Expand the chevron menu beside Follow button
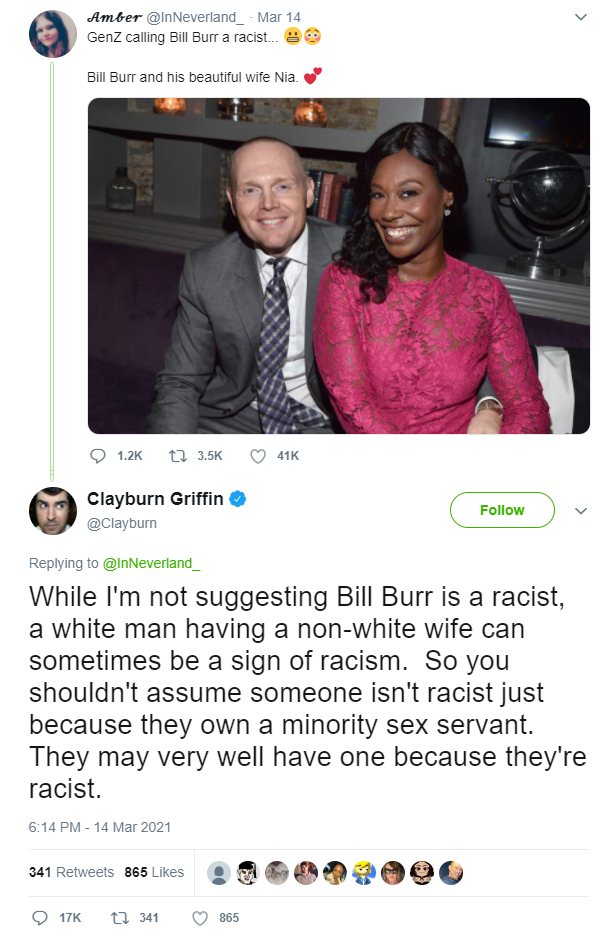614x948 pixels. pos(581,511)
